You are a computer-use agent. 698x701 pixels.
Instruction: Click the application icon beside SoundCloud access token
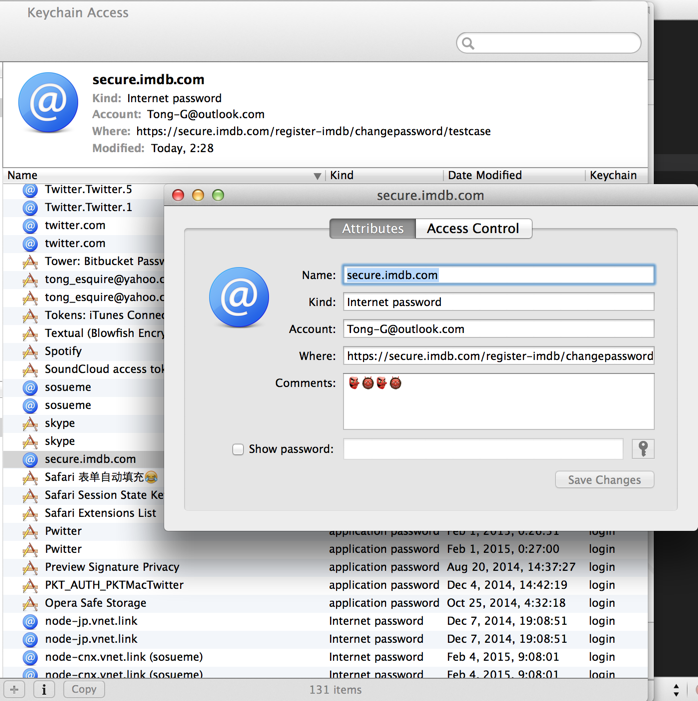30,369
